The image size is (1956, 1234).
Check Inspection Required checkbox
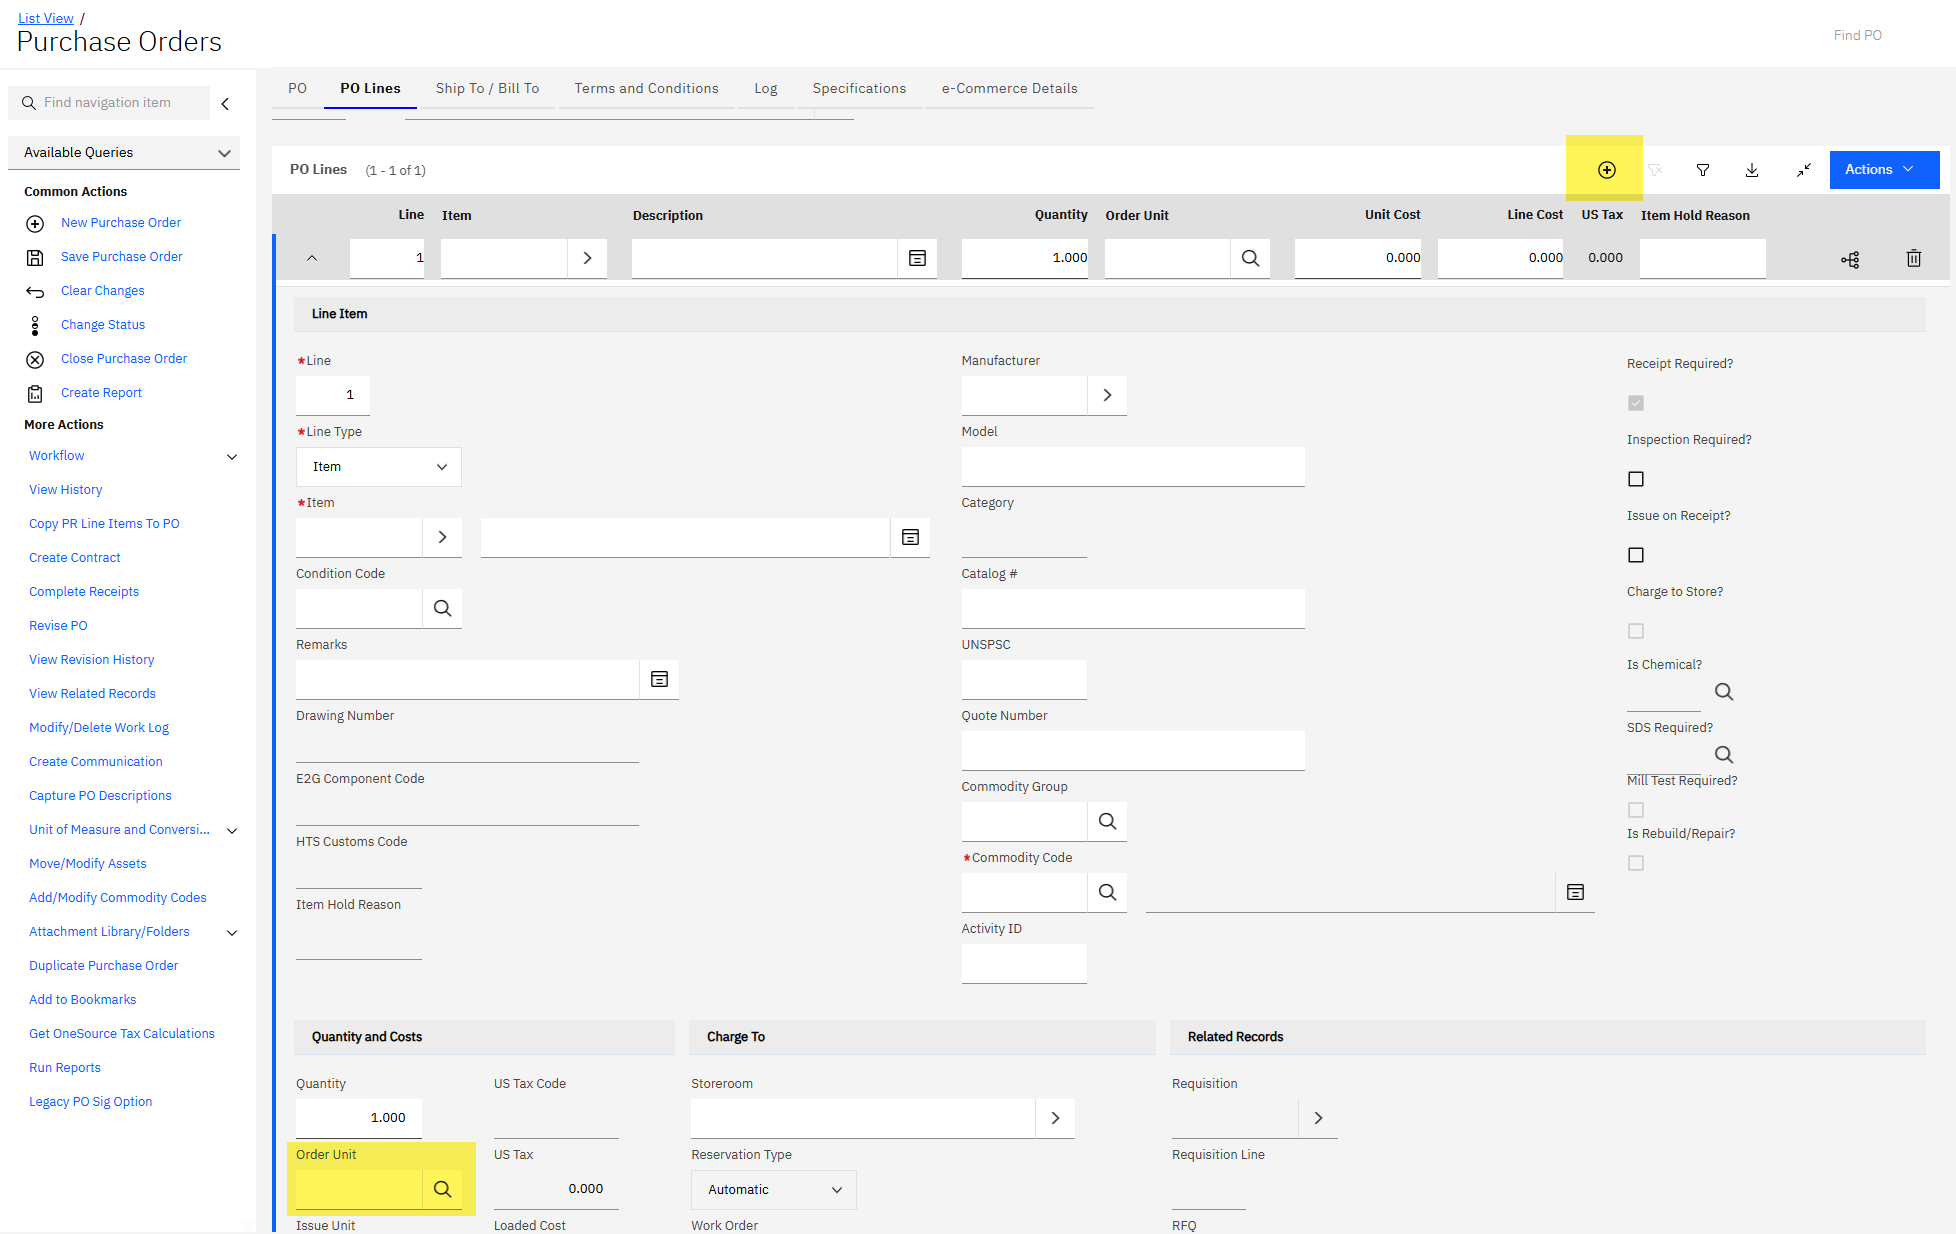pyautogui.click(x=1636, y=479)
